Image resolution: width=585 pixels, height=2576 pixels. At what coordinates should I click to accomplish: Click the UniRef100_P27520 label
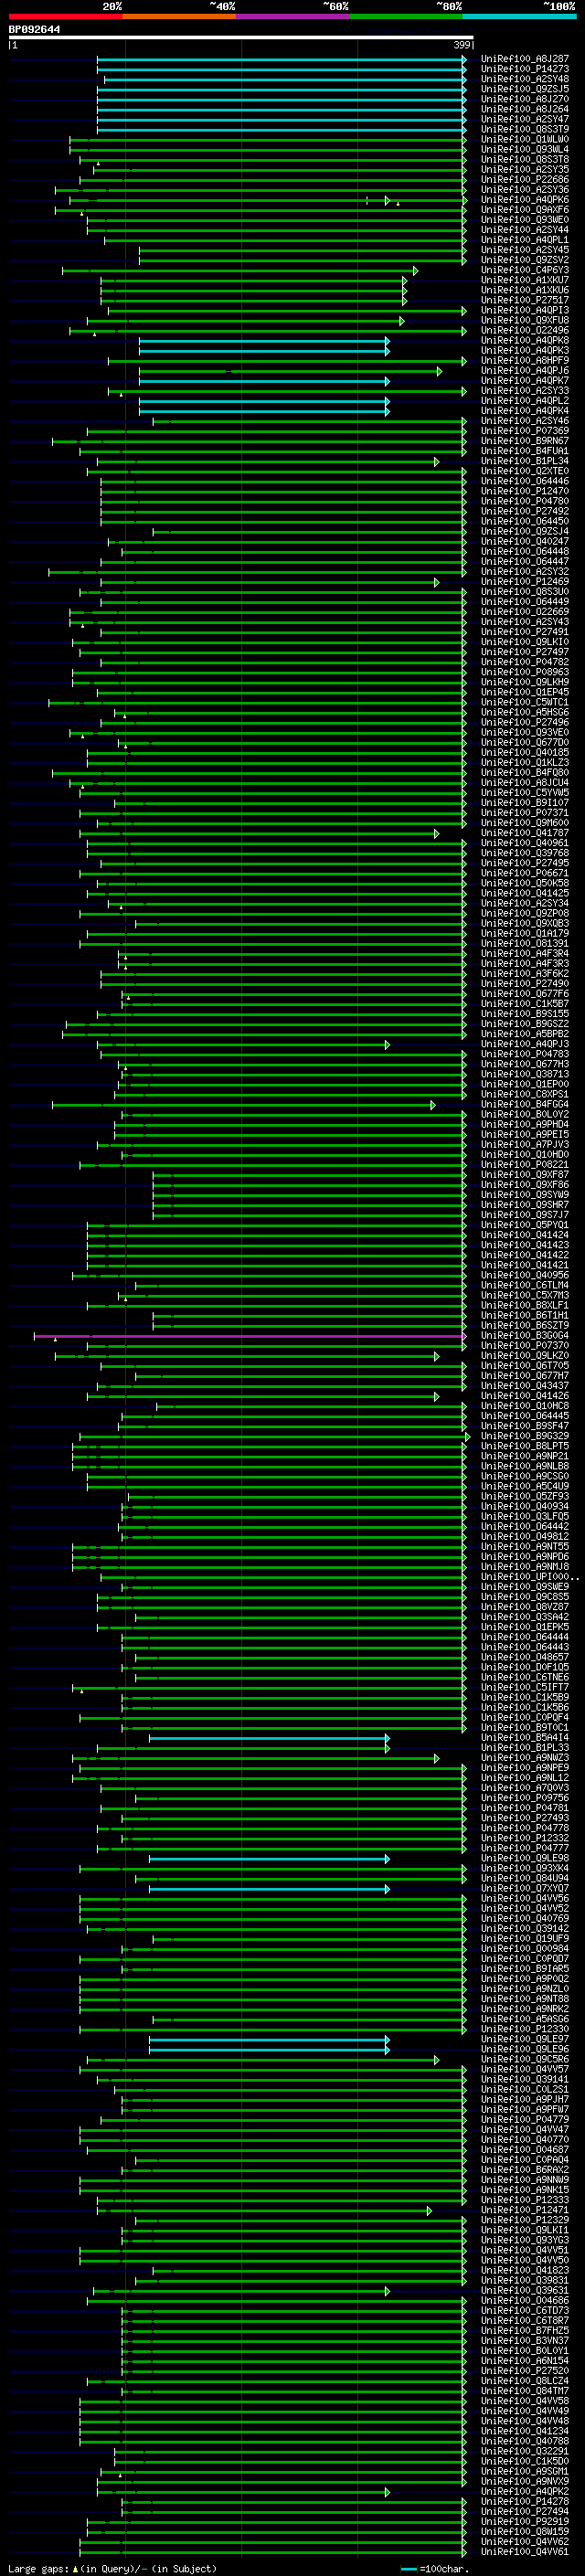coord(525,2371)
